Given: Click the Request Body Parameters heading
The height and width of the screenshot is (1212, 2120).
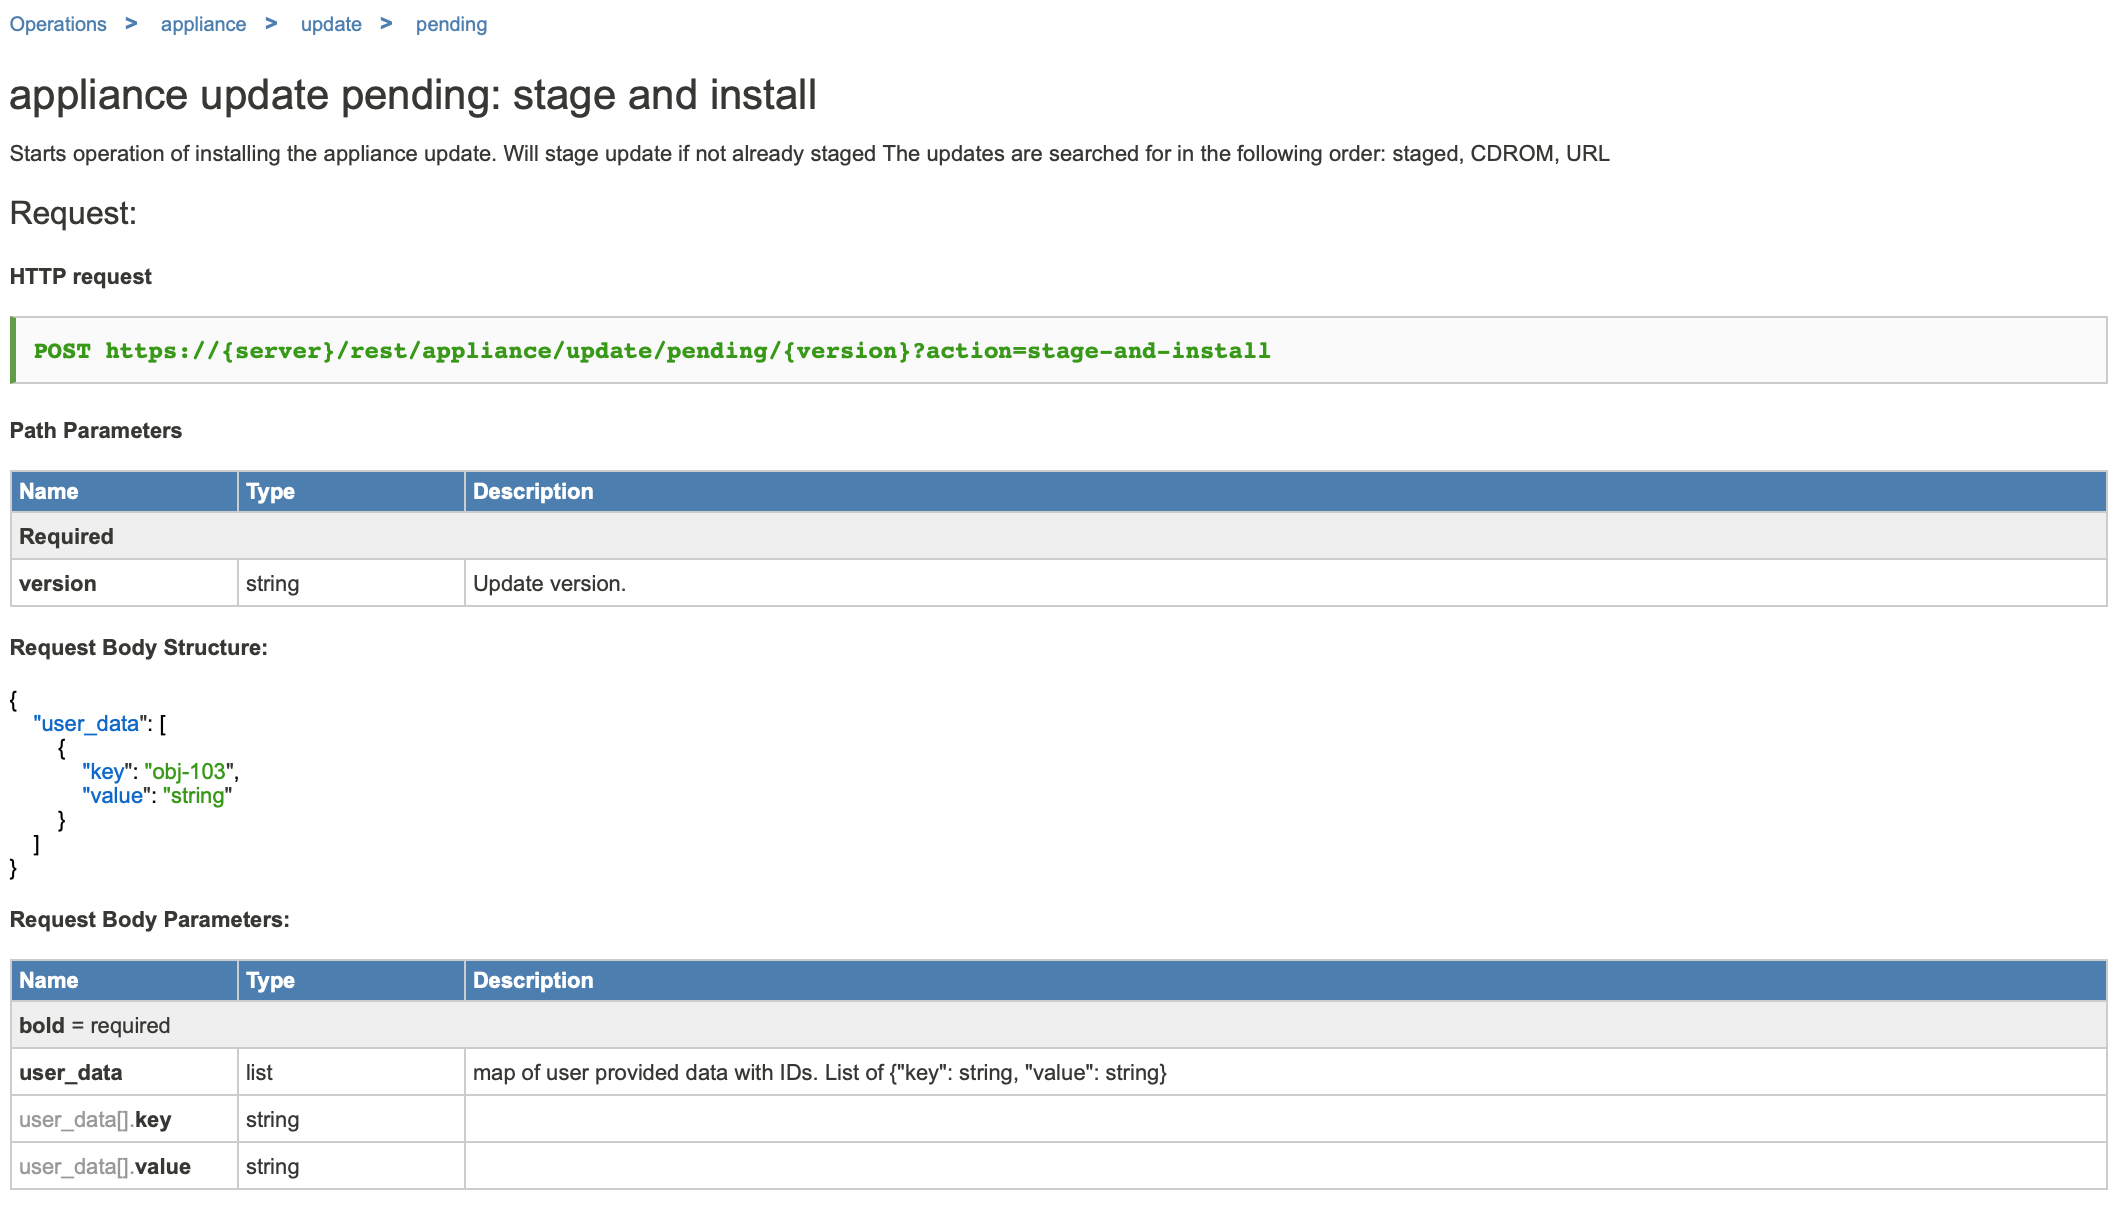Looking at the screenshot, I should click(150, 919).
